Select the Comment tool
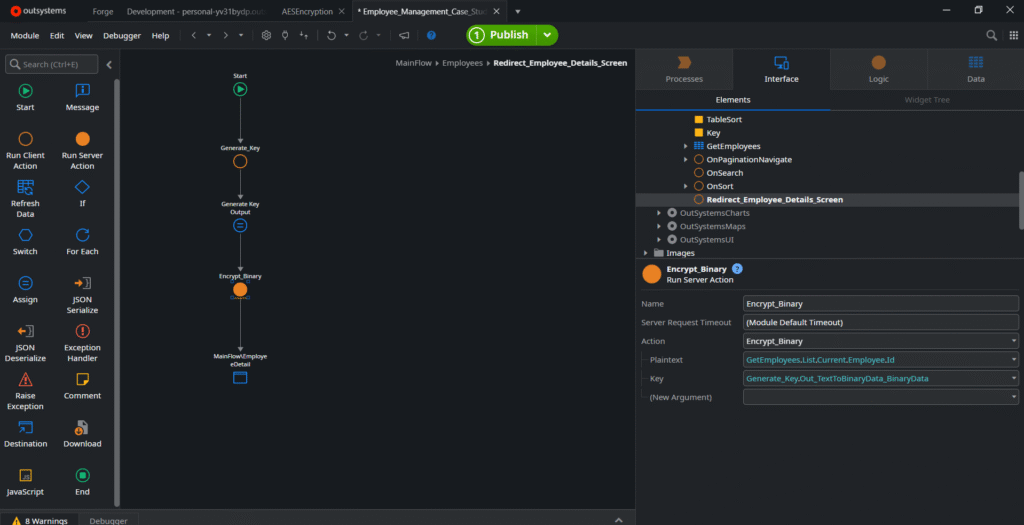 82,387
